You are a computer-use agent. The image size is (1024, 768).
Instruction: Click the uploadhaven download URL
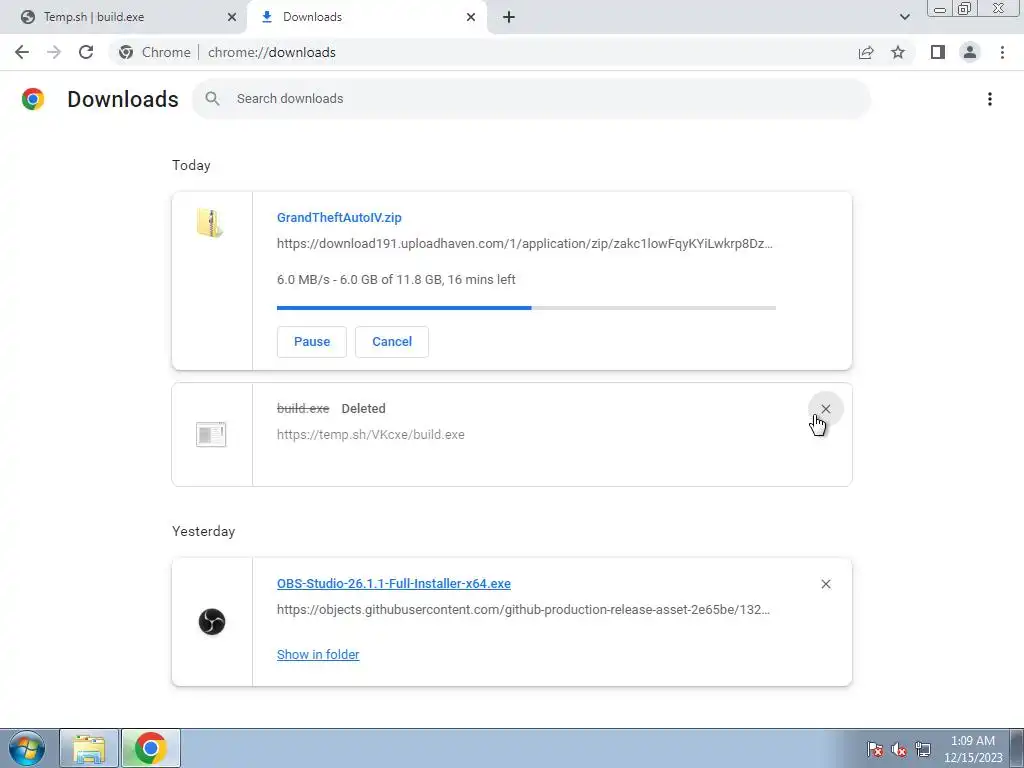coord(524,244)
